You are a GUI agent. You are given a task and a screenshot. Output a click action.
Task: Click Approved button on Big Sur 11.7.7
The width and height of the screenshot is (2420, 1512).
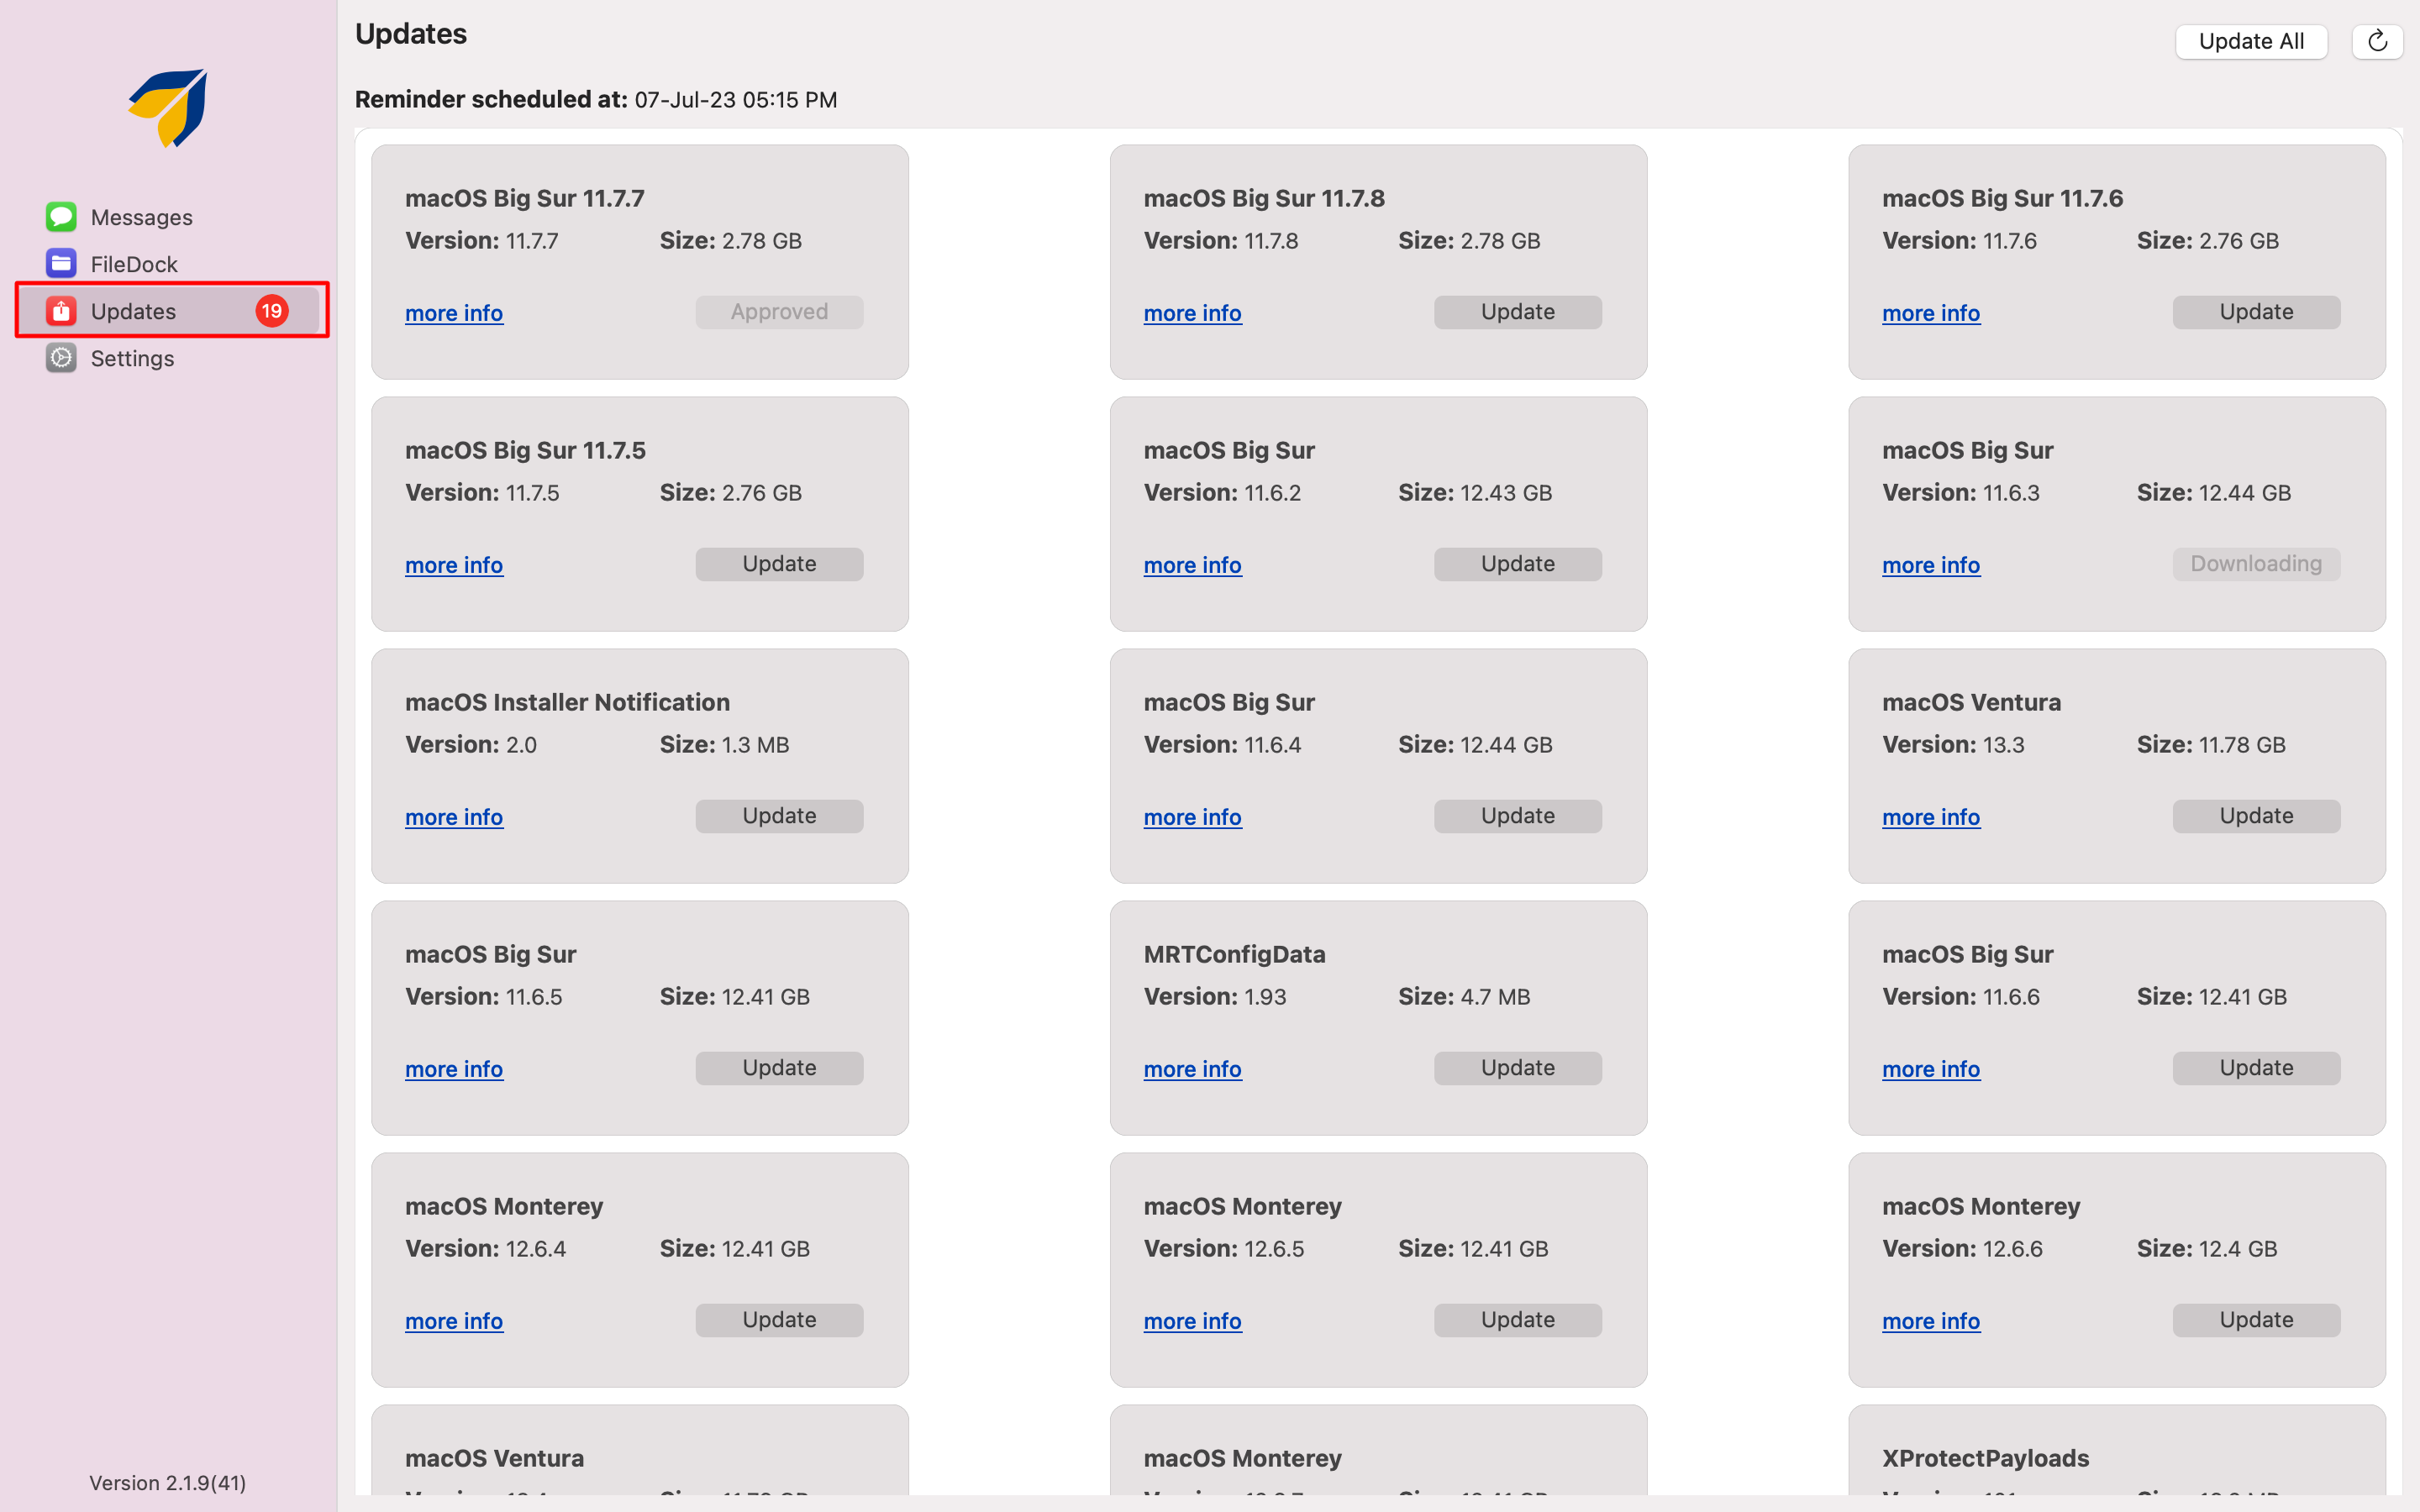(x=779, y=312)
